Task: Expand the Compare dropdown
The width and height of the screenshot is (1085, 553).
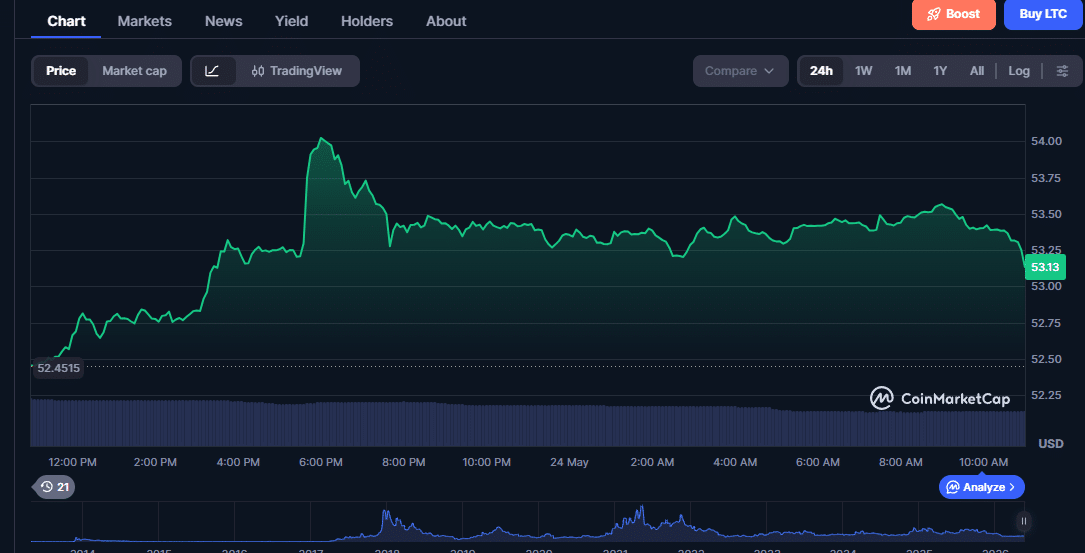Action: [740, 71]
